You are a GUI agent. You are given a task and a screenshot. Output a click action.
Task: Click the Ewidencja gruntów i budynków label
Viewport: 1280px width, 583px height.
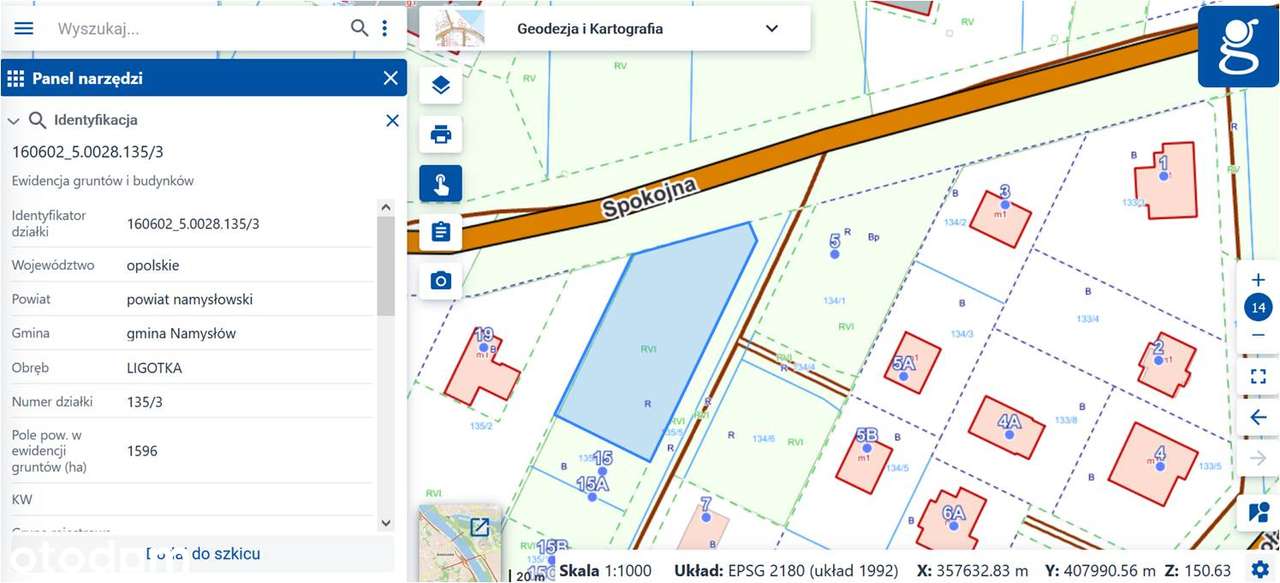coord(103,181)
